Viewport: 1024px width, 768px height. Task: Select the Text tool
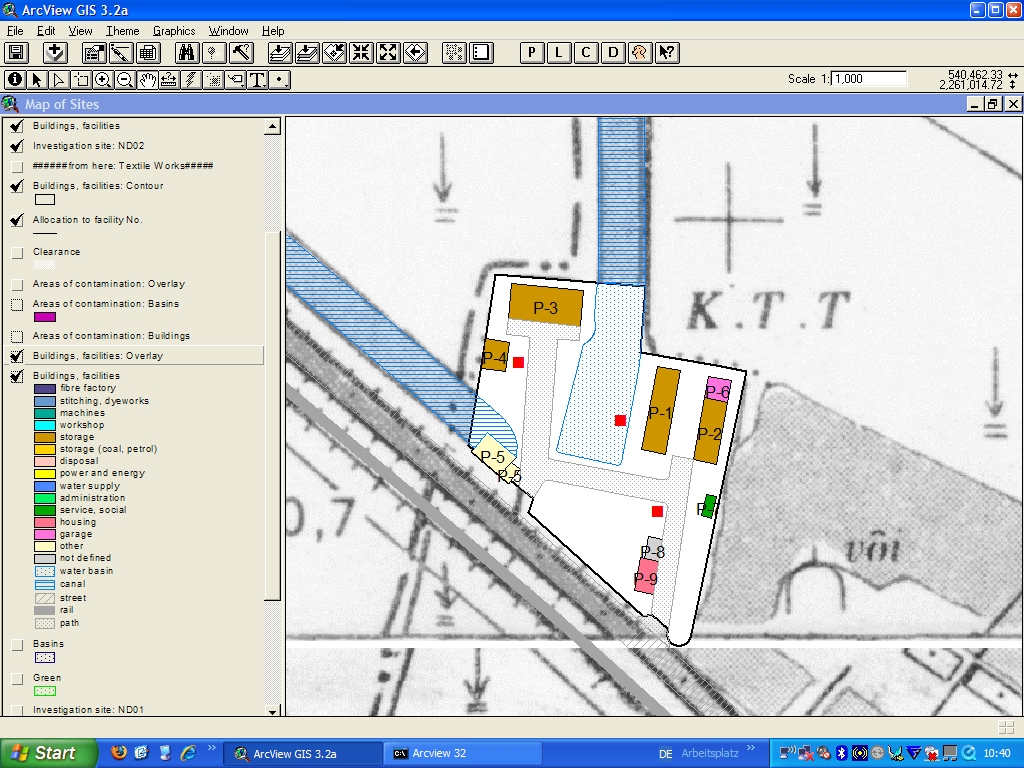click(258, 80)
